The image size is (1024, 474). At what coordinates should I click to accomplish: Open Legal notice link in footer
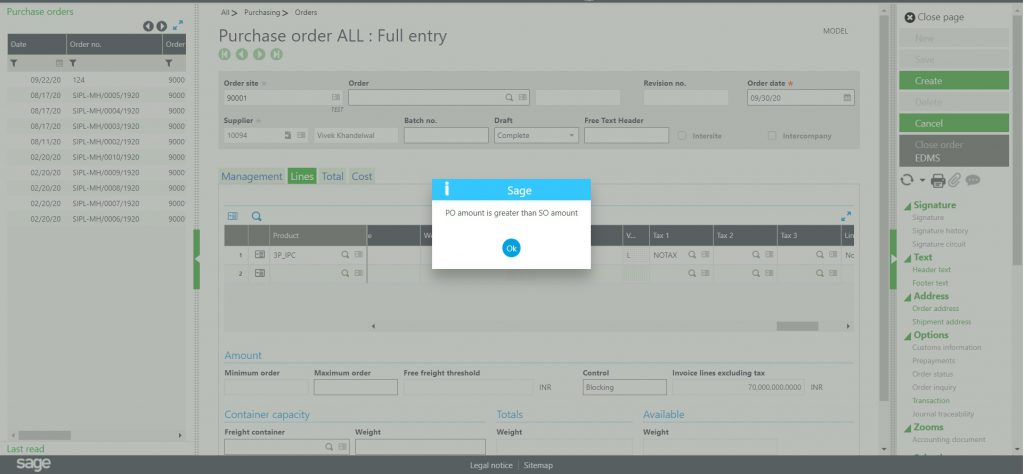491,466
